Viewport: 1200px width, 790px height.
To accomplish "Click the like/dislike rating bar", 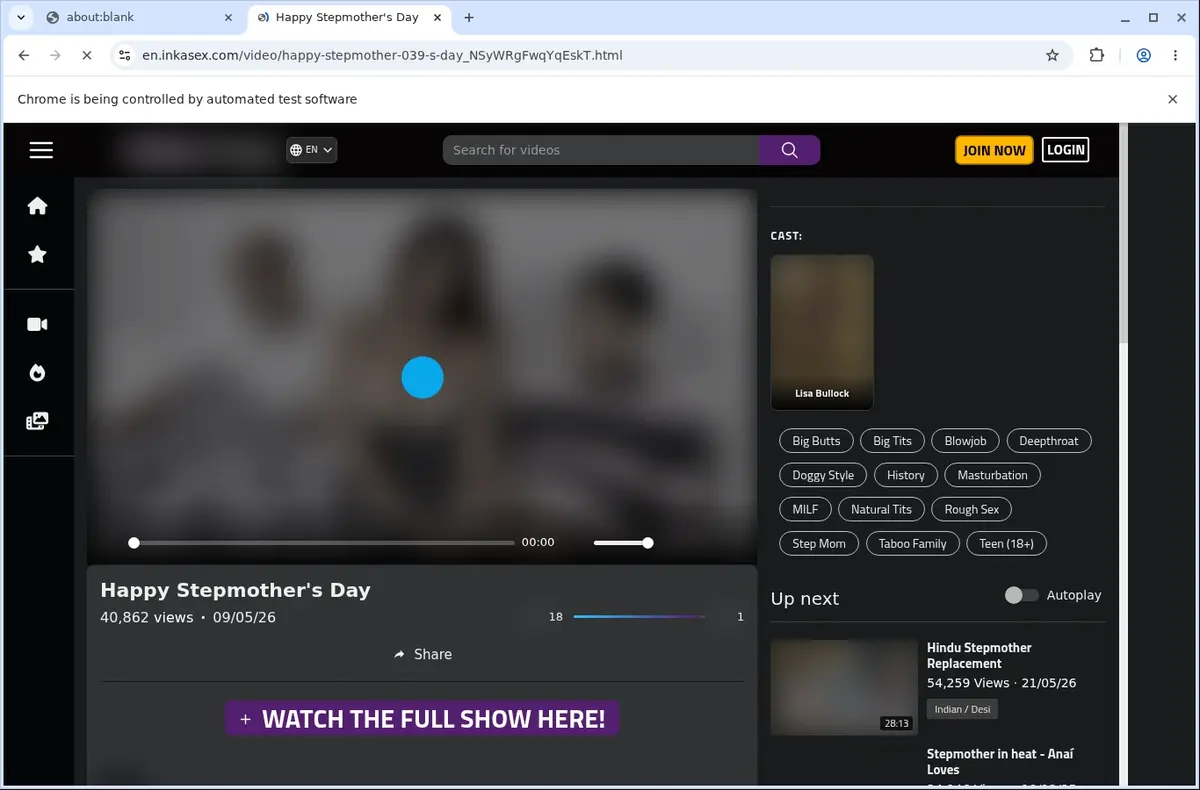I will (x=639, y=617).
